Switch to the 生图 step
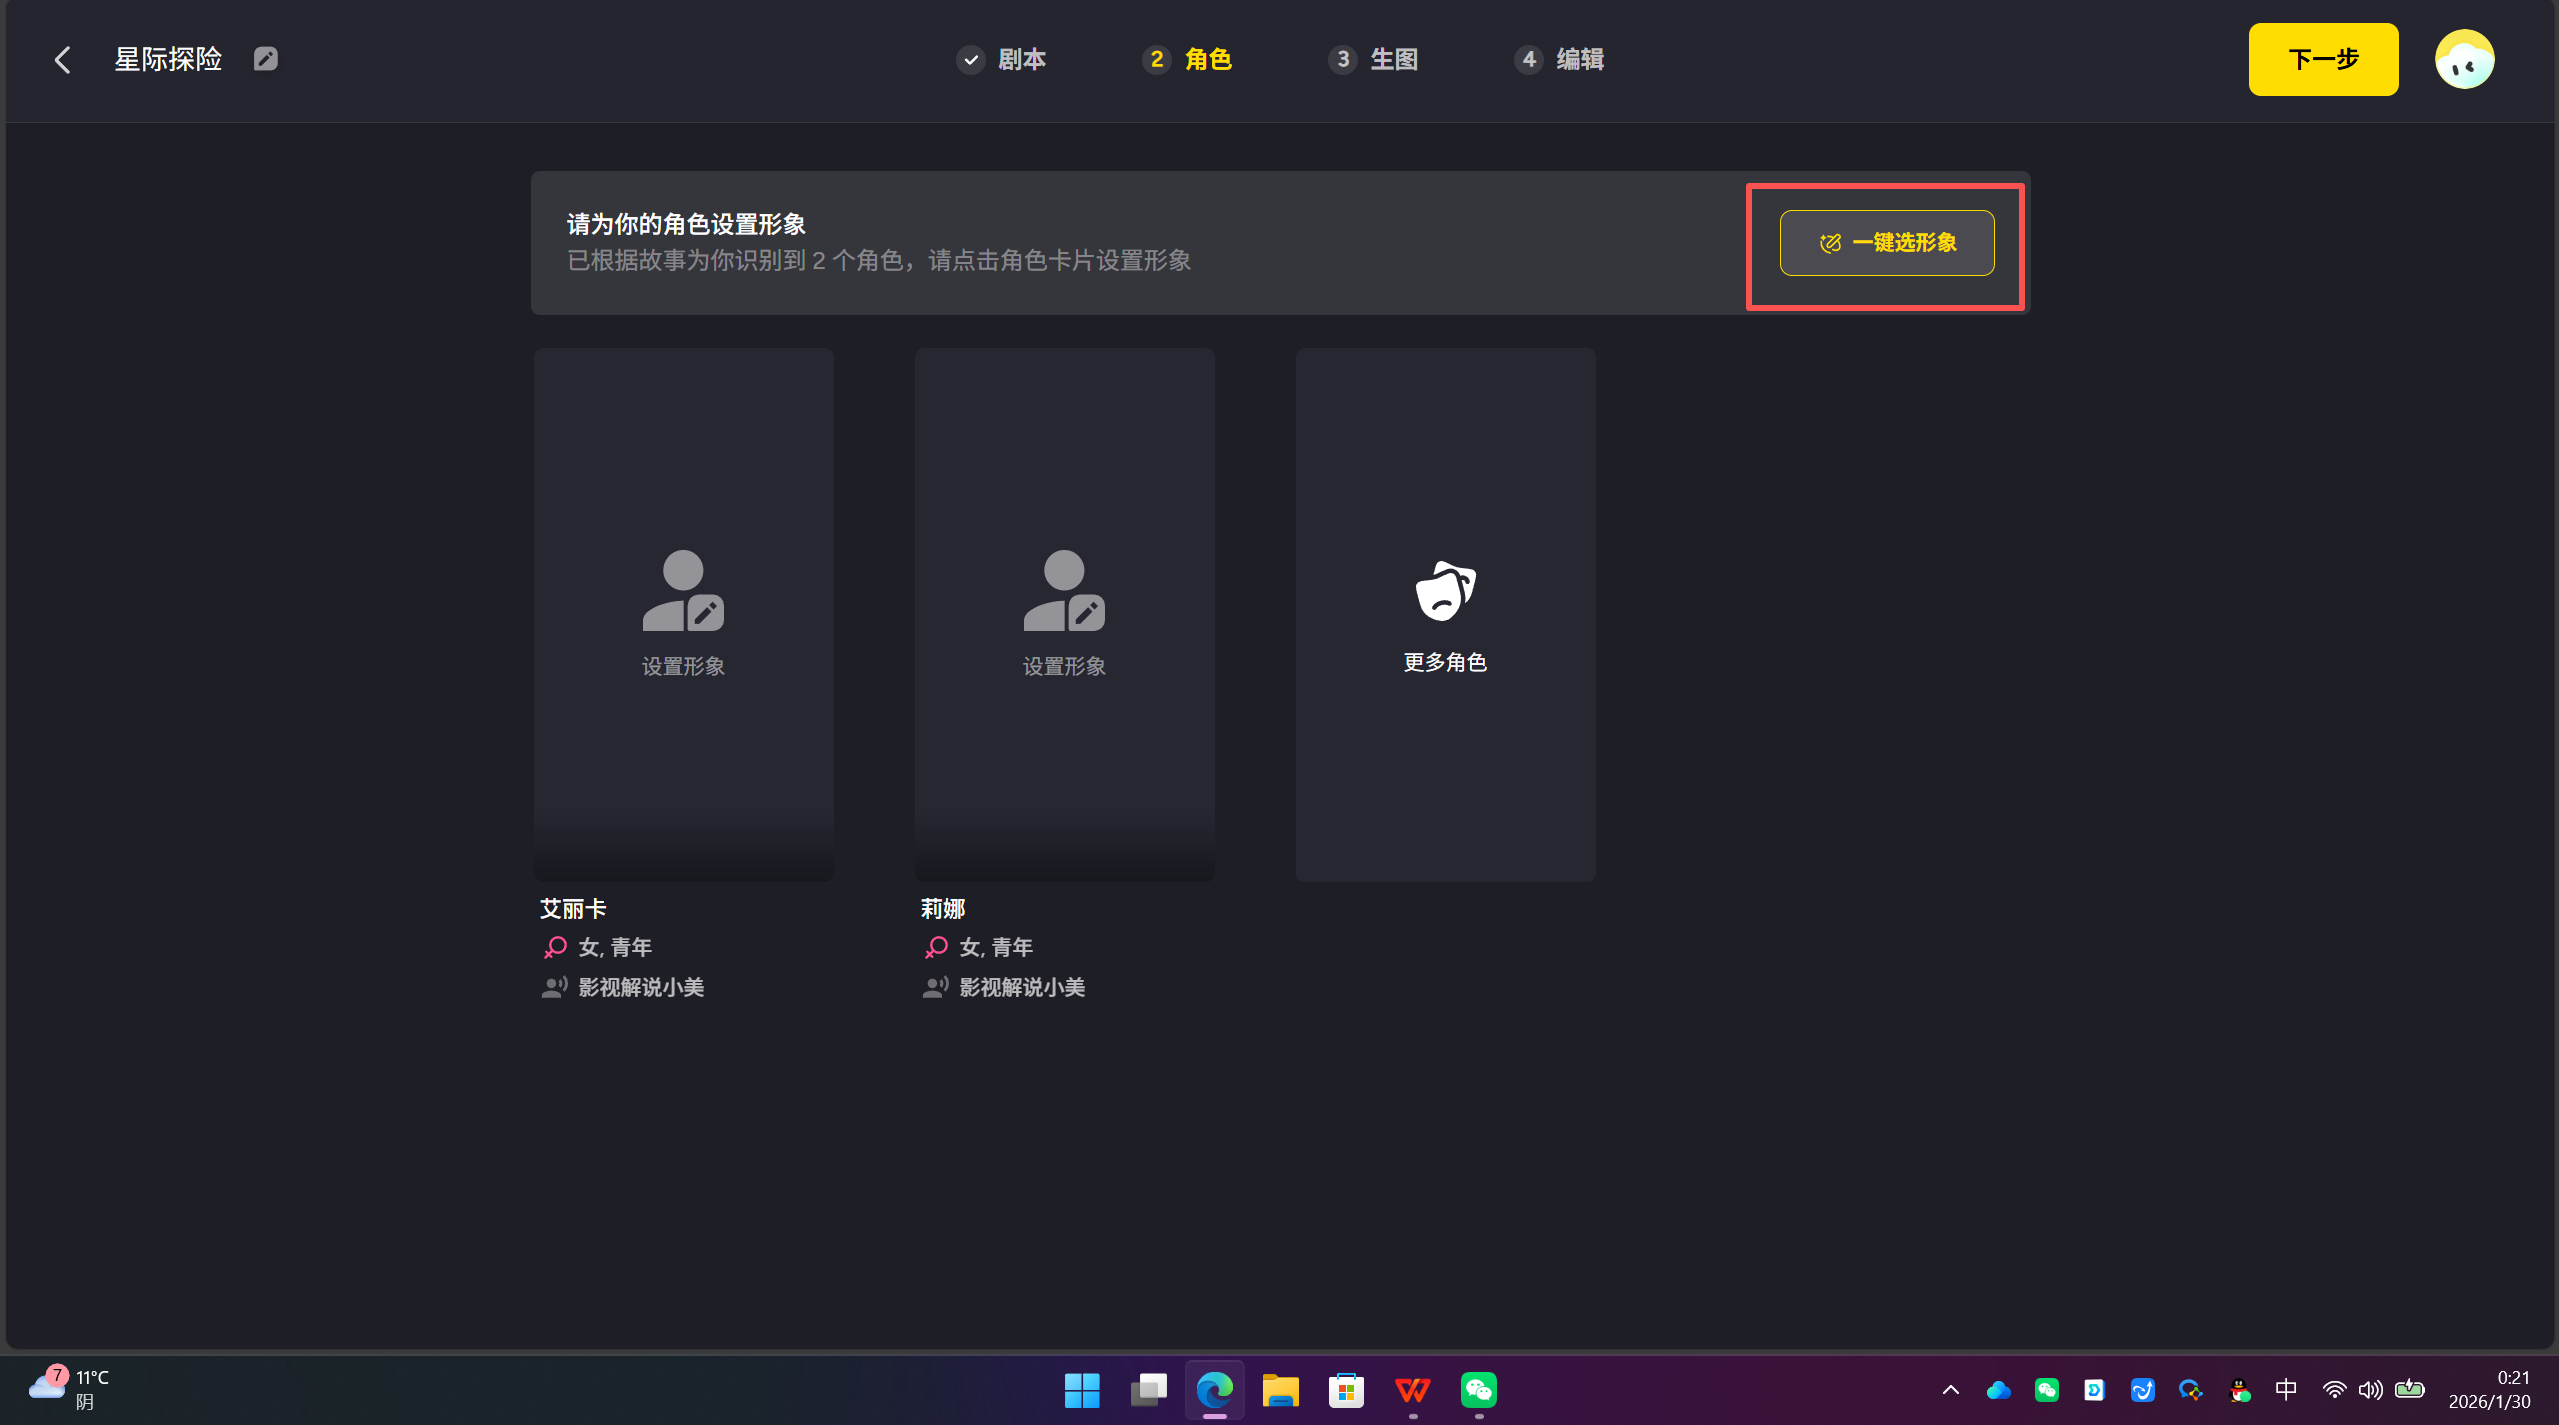This screenshot has width=2559, height=1425. 1394,59
